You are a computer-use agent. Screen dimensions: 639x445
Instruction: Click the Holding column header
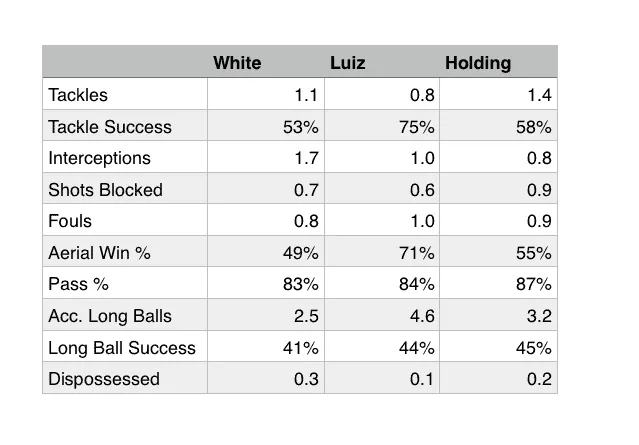click(x=478, y=63)
